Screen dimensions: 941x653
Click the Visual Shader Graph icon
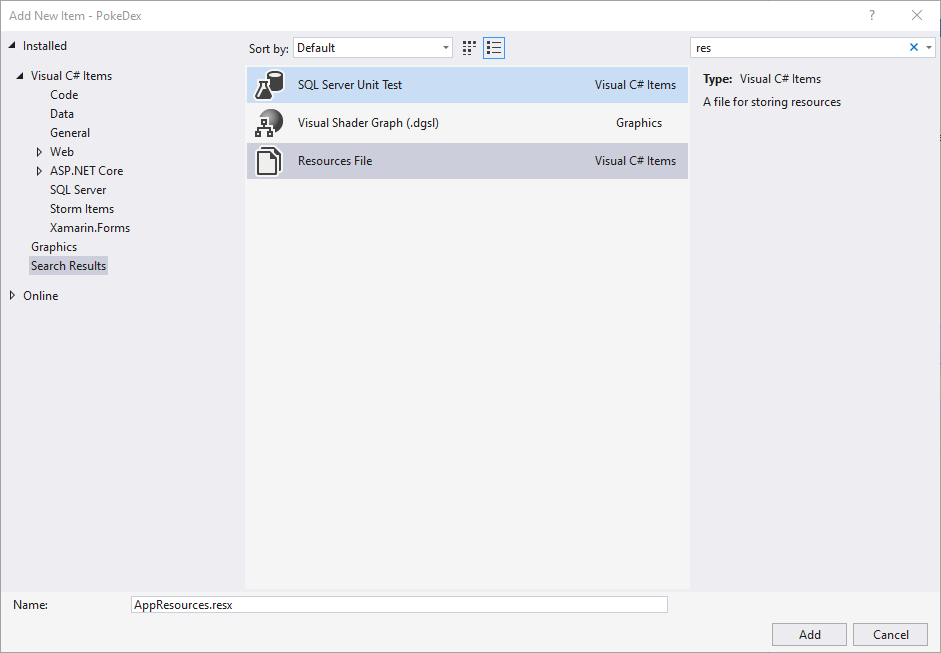tap(268, 124)
